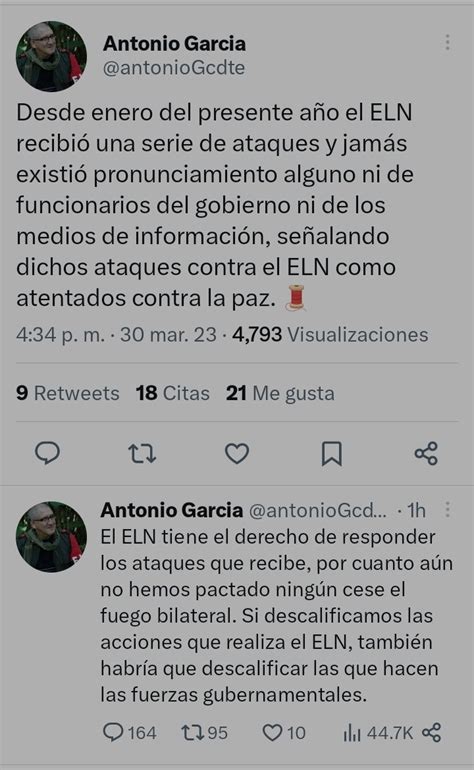
Task: Open more options for main tweet
Action: click(x=447, y=42)
